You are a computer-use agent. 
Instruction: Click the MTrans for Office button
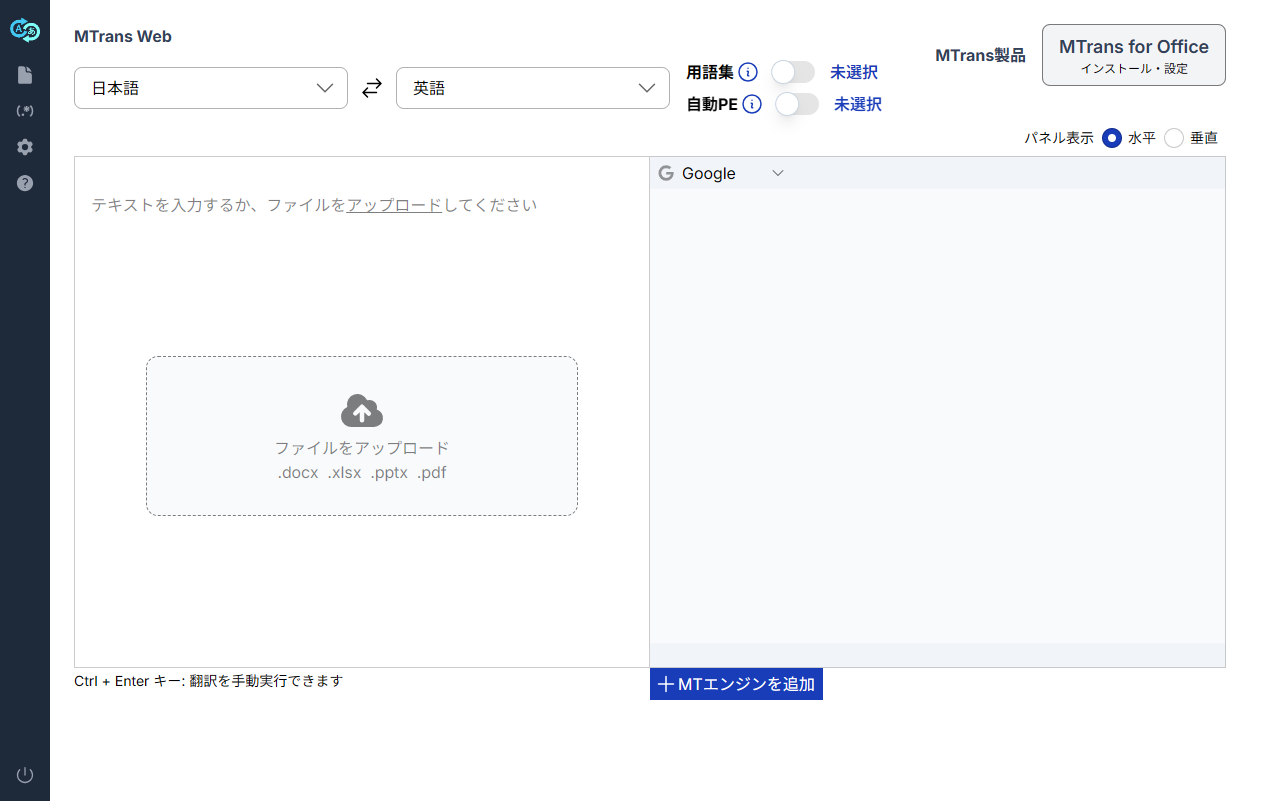[1134, 55]
